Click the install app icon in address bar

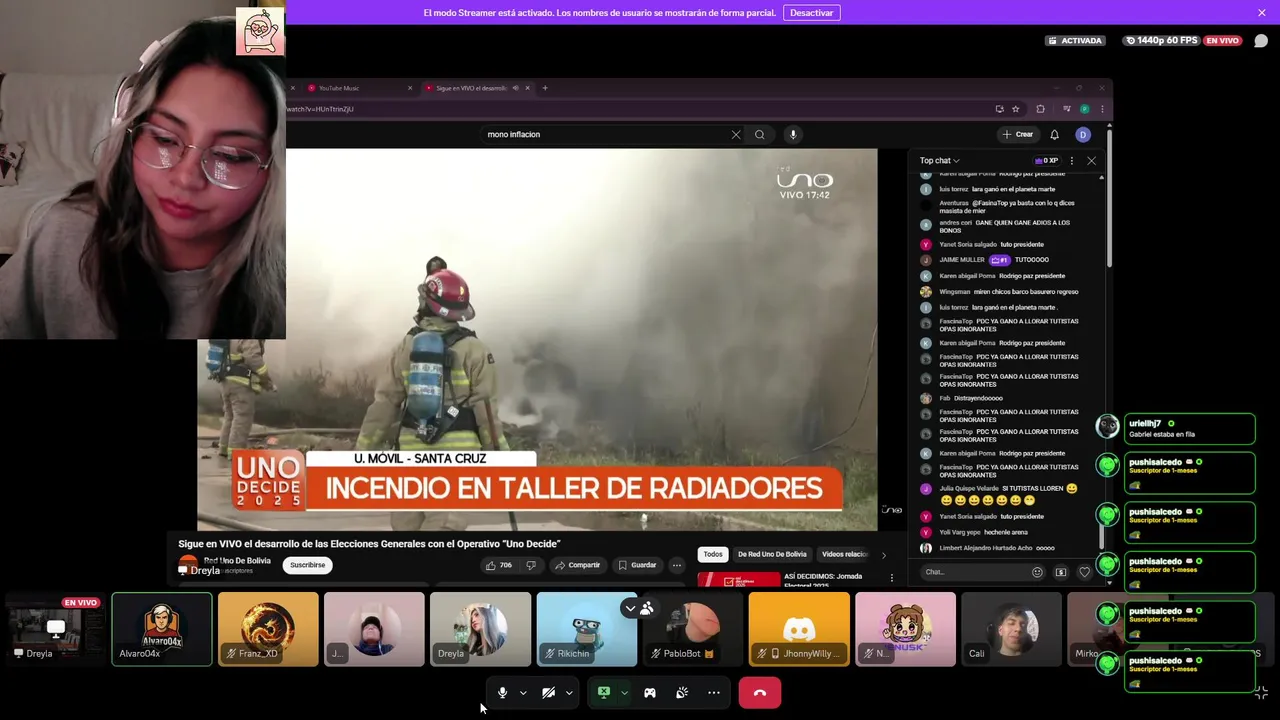coord(999,109)
